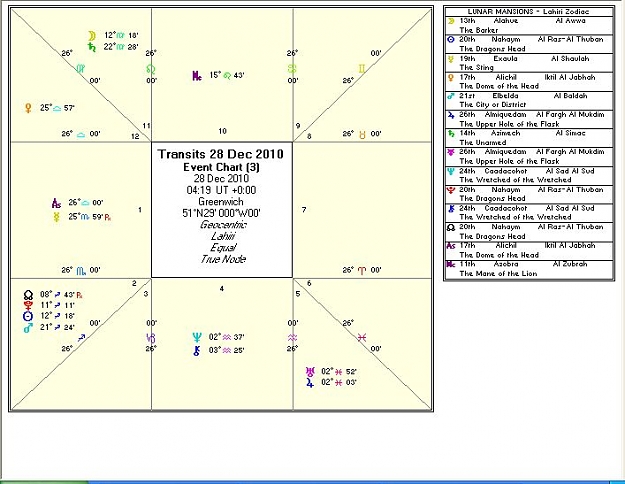Select the 'Greenwich' location text
Image resolution: width=625 pixels, height=484 pixels.
pyautogui.click(x=221, y=202)
